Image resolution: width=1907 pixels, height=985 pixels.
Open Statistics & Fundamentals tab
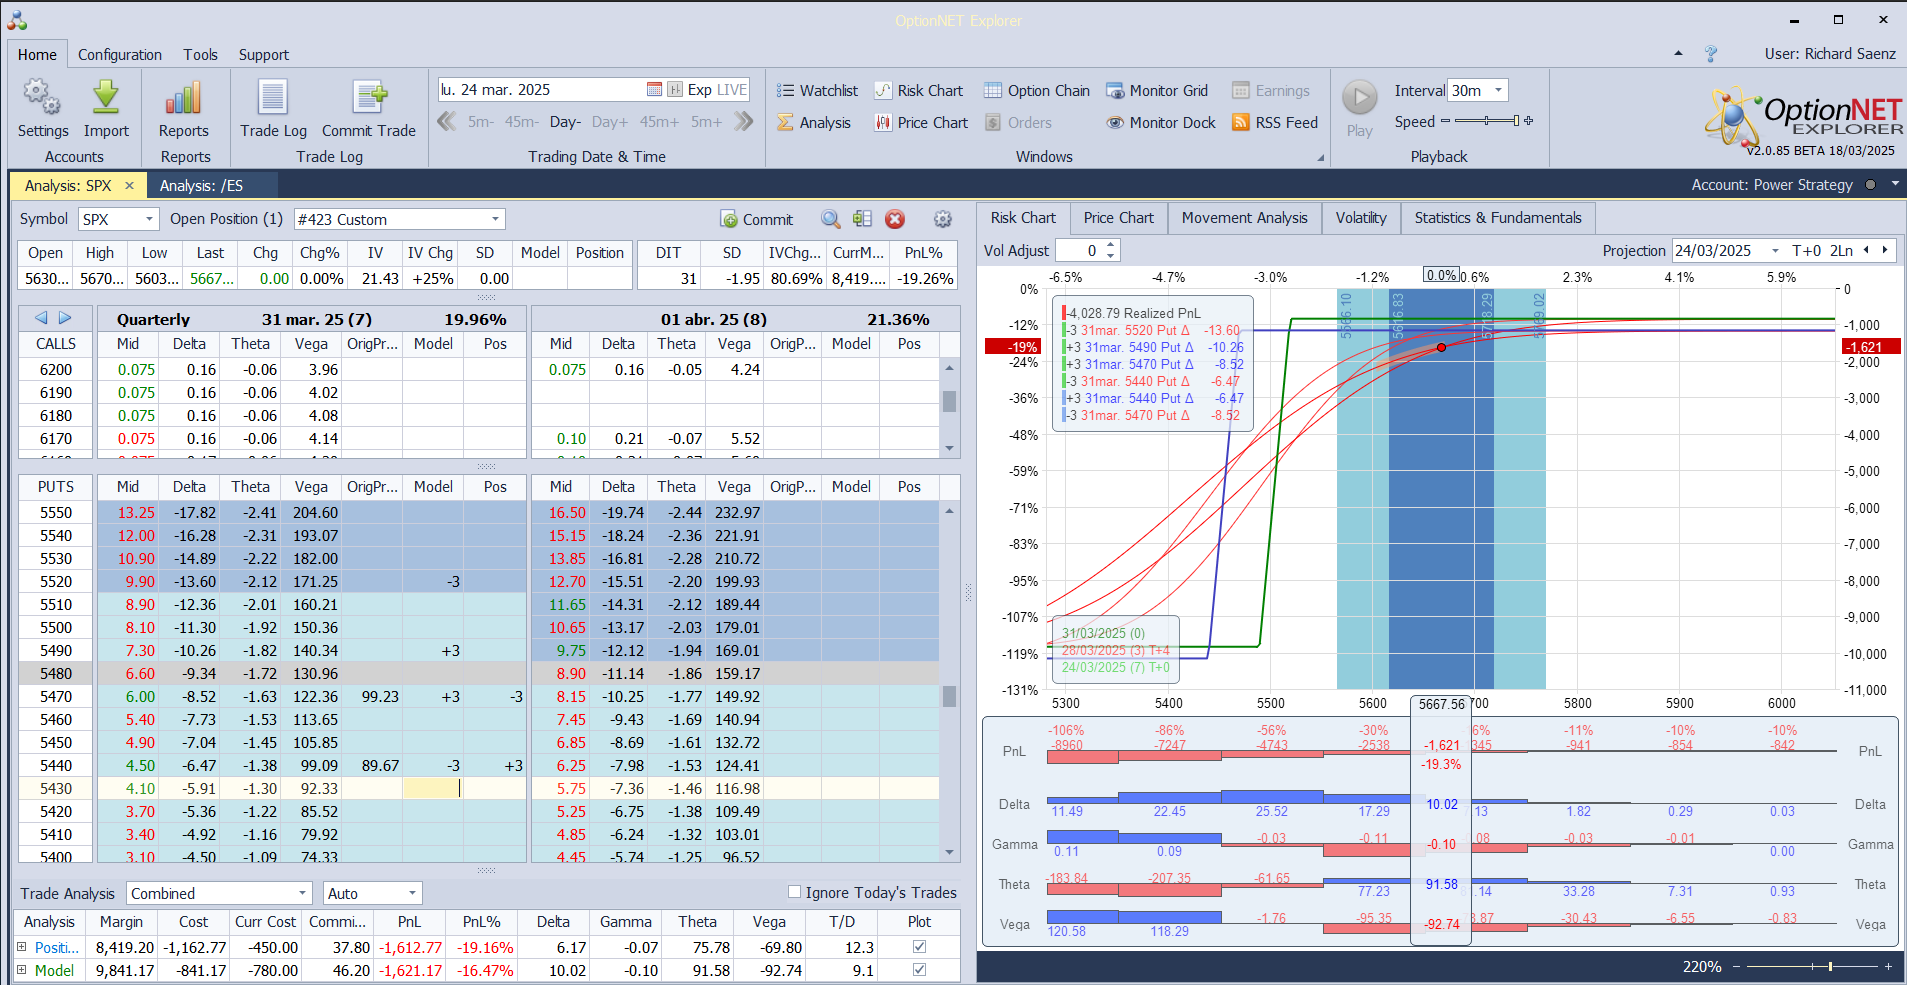(x=1498, y=218)
